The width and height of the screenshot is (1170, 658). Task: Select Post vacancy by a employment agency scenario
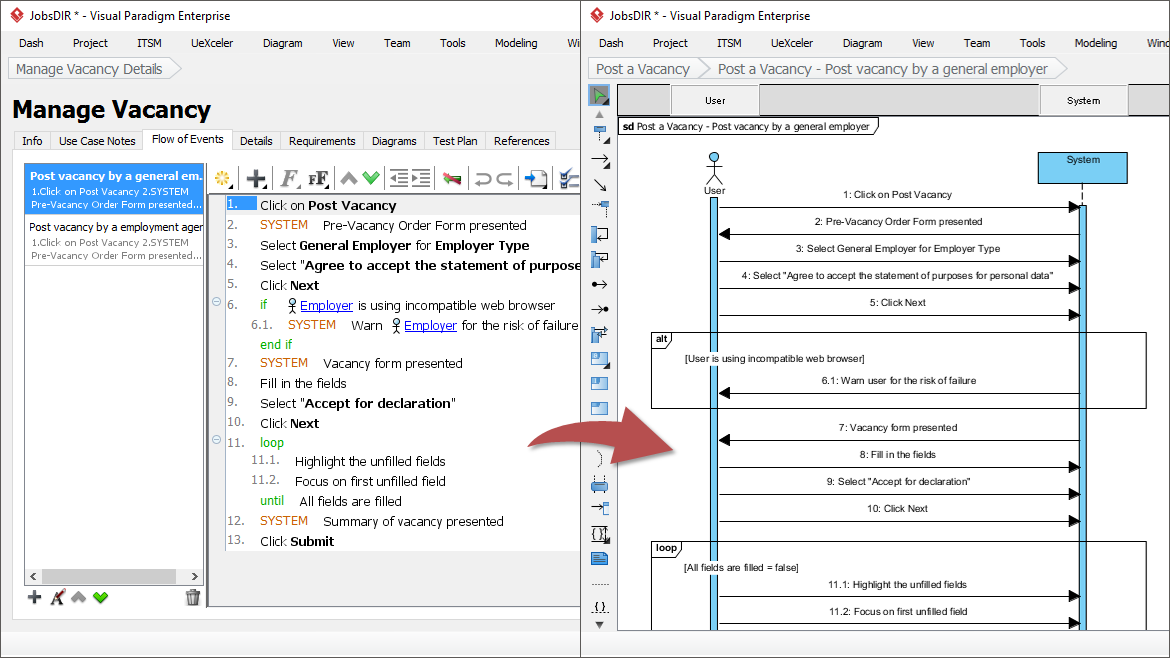(x=114, y=240)
